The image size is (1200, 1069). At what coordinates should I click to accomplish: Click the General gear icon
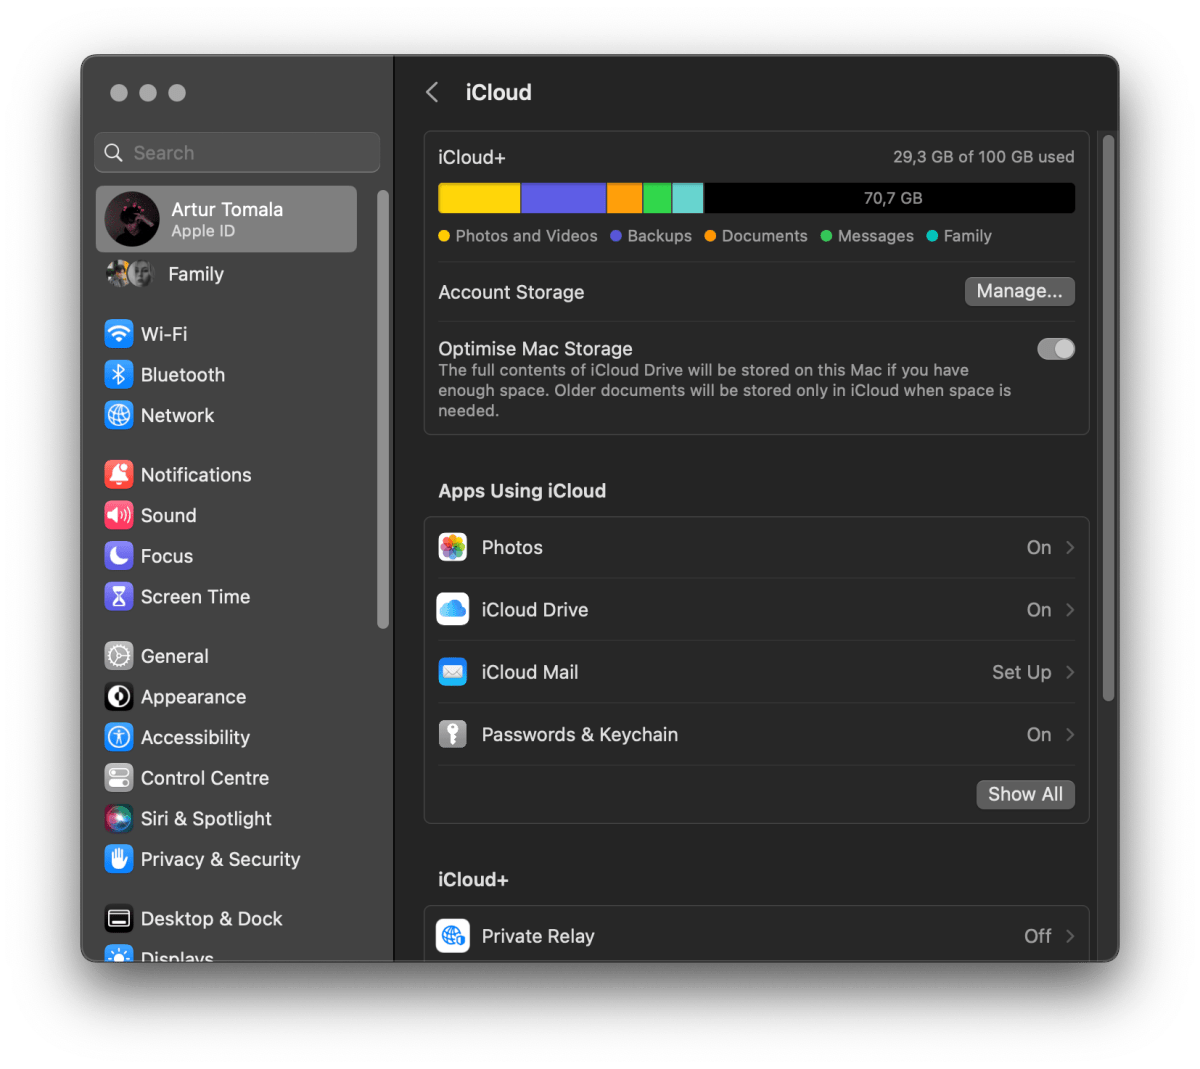(x=119, y=656)
